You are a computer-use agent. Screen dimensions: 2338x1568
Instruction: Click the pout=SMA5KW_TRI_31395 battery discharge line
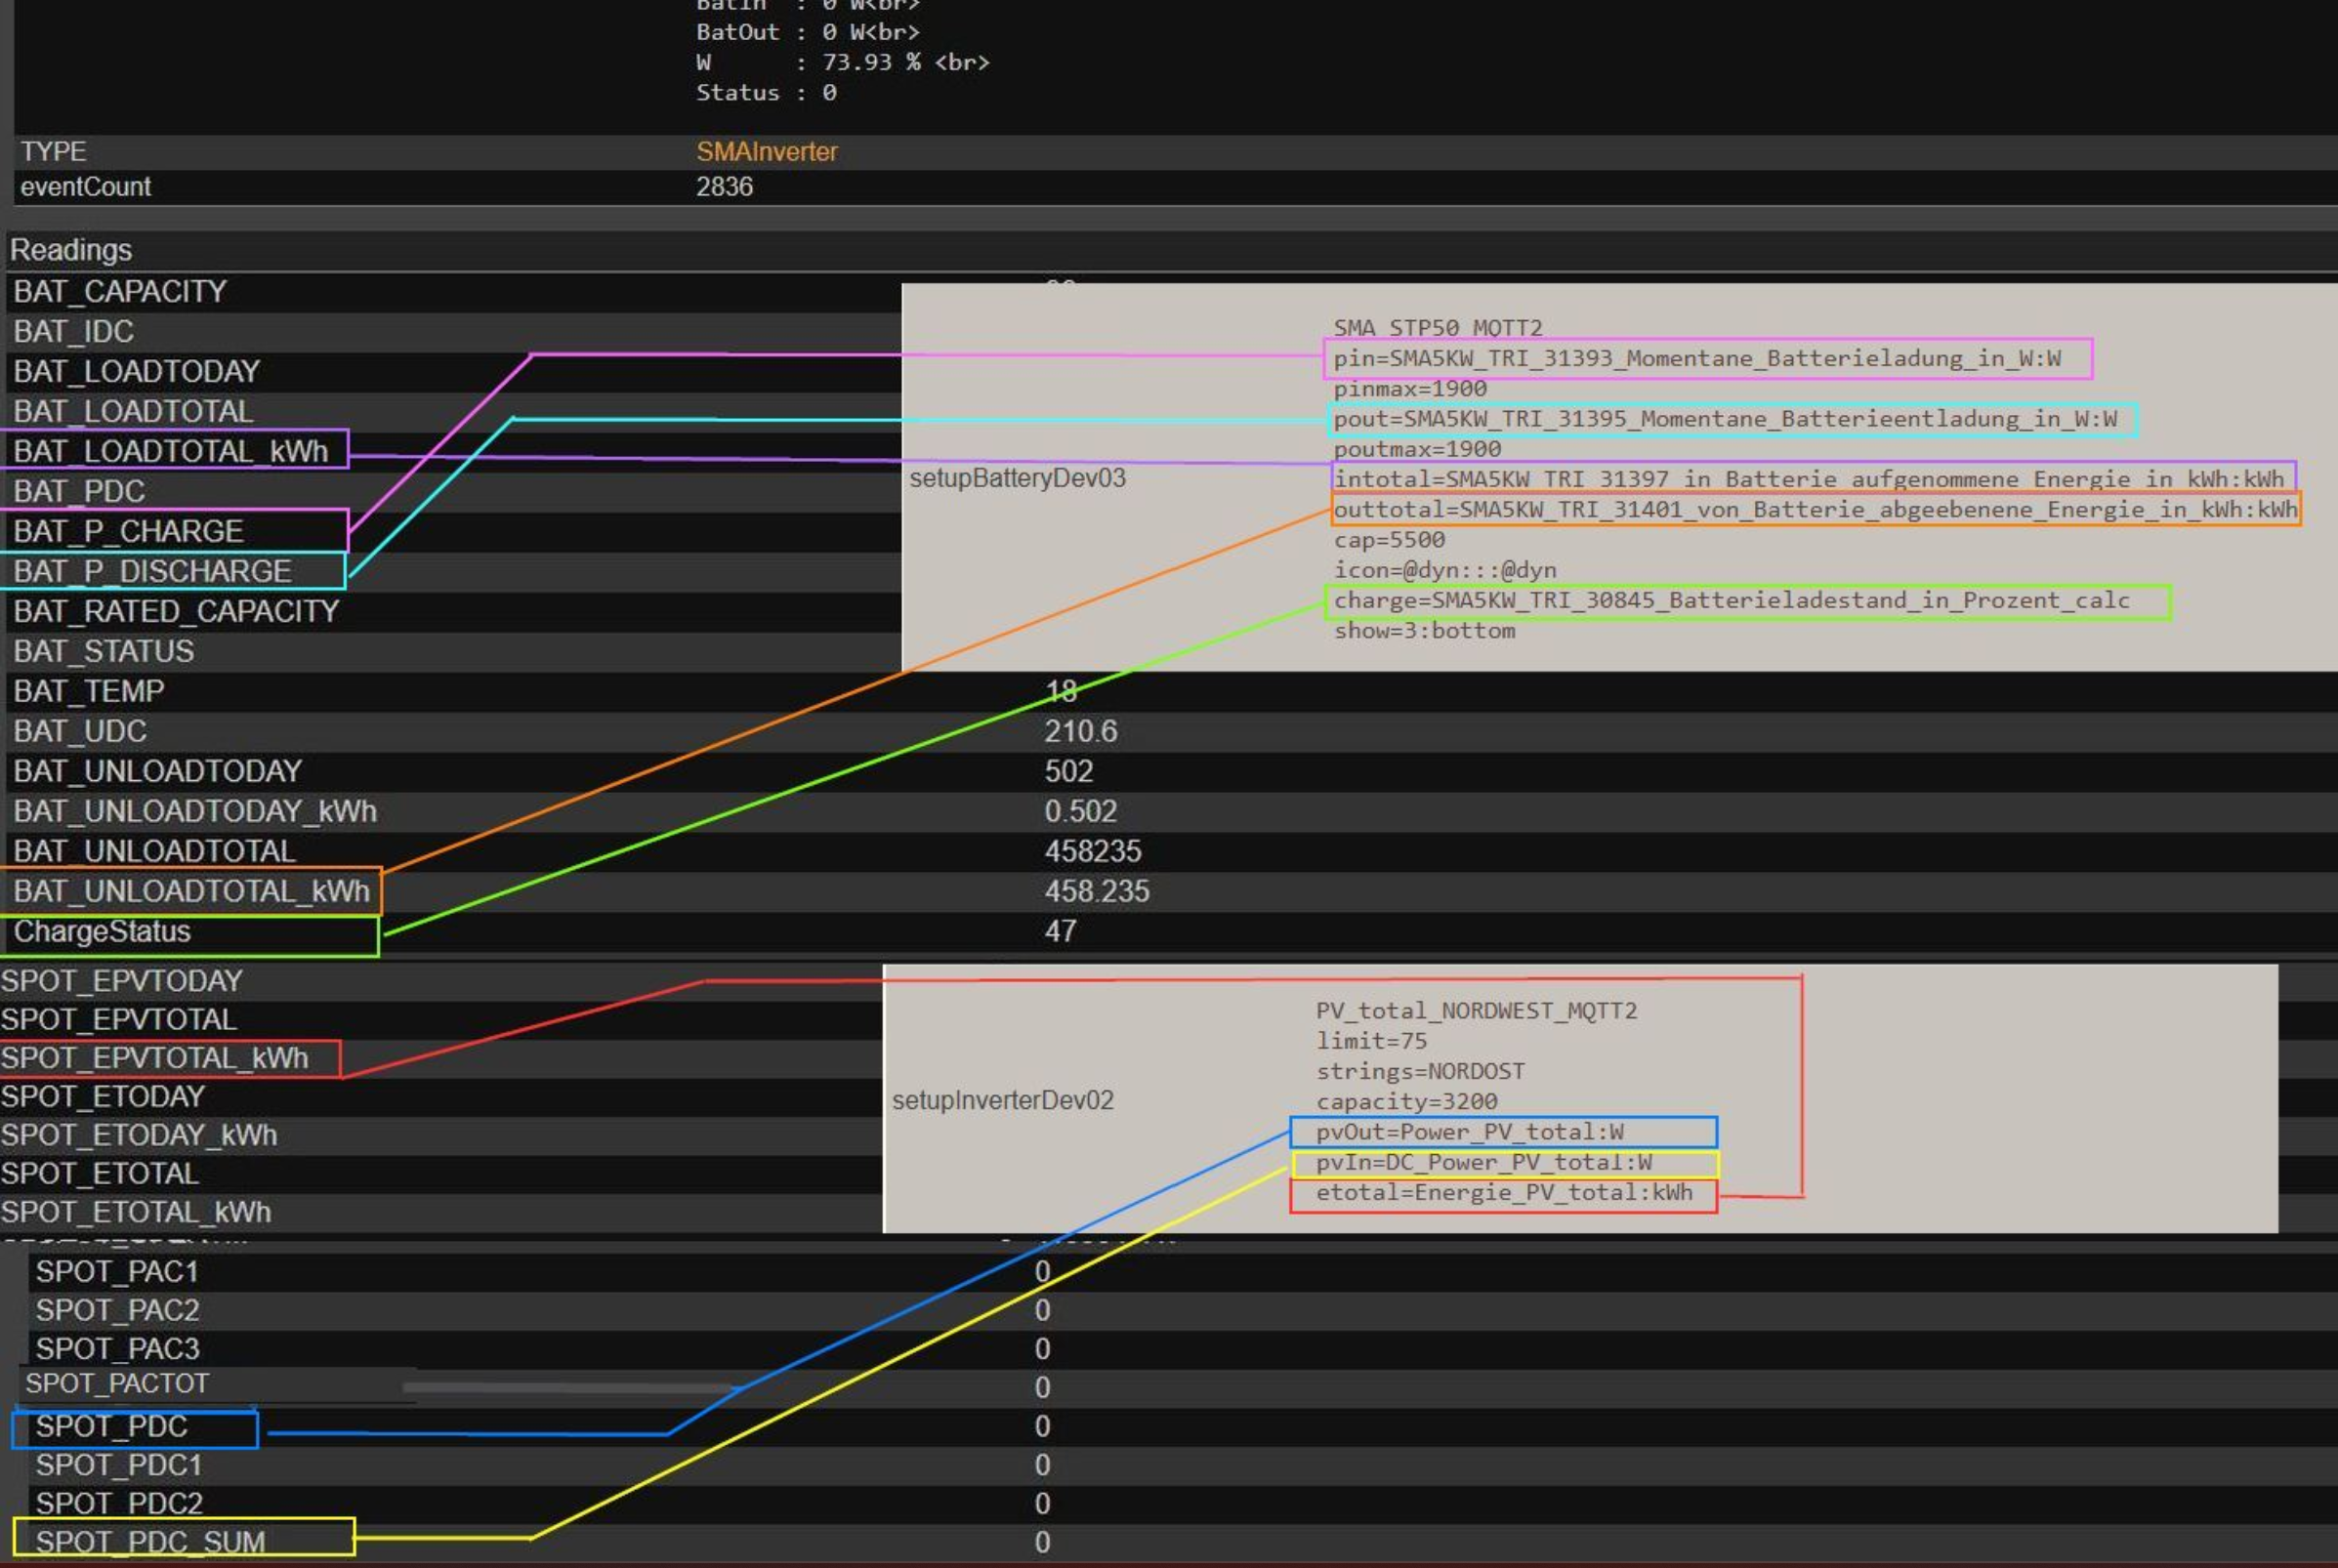coord(1724,419)
